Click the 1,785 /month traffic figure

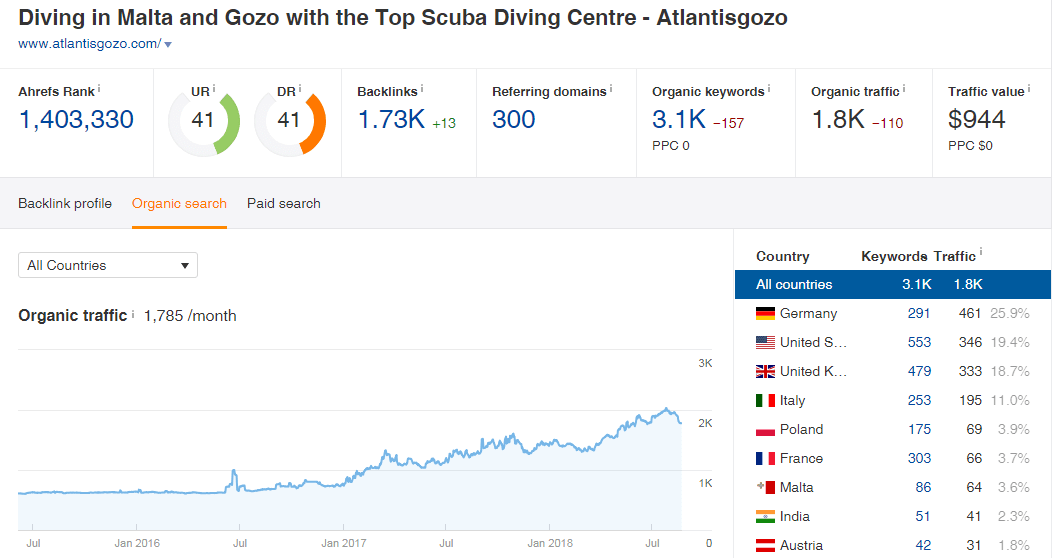point(190,316)
